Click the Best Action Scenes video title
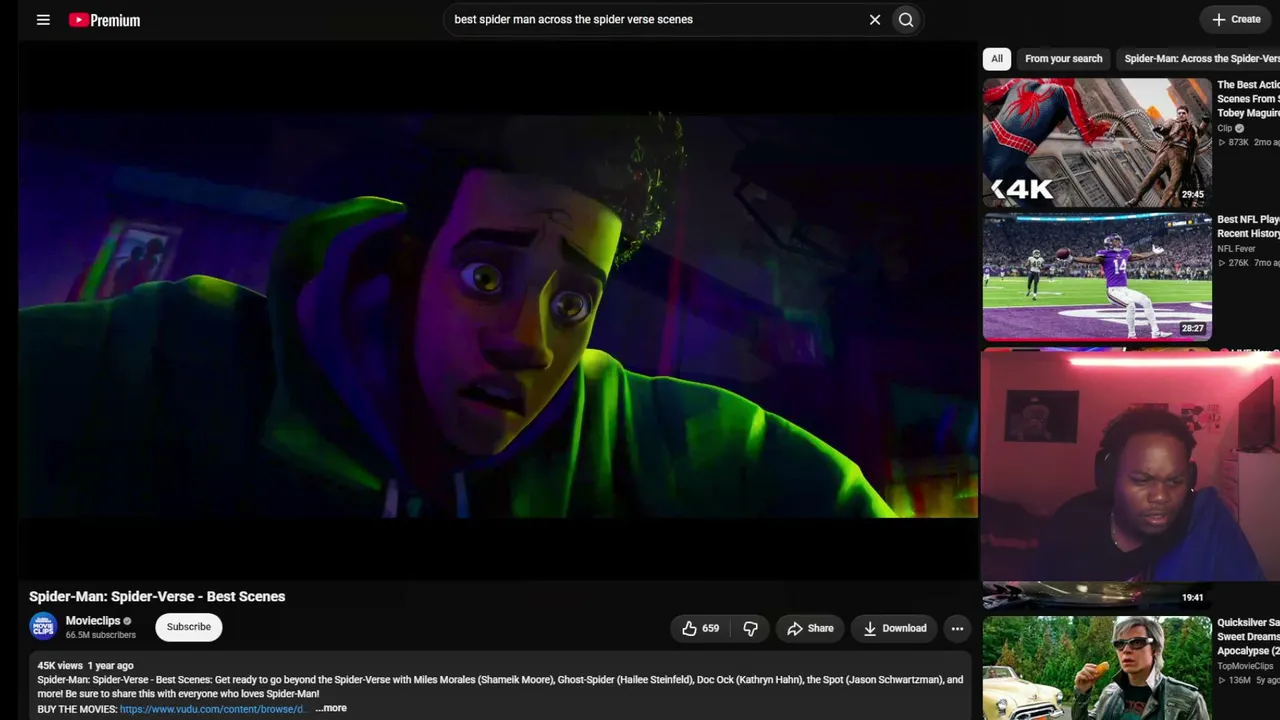 1248,99
